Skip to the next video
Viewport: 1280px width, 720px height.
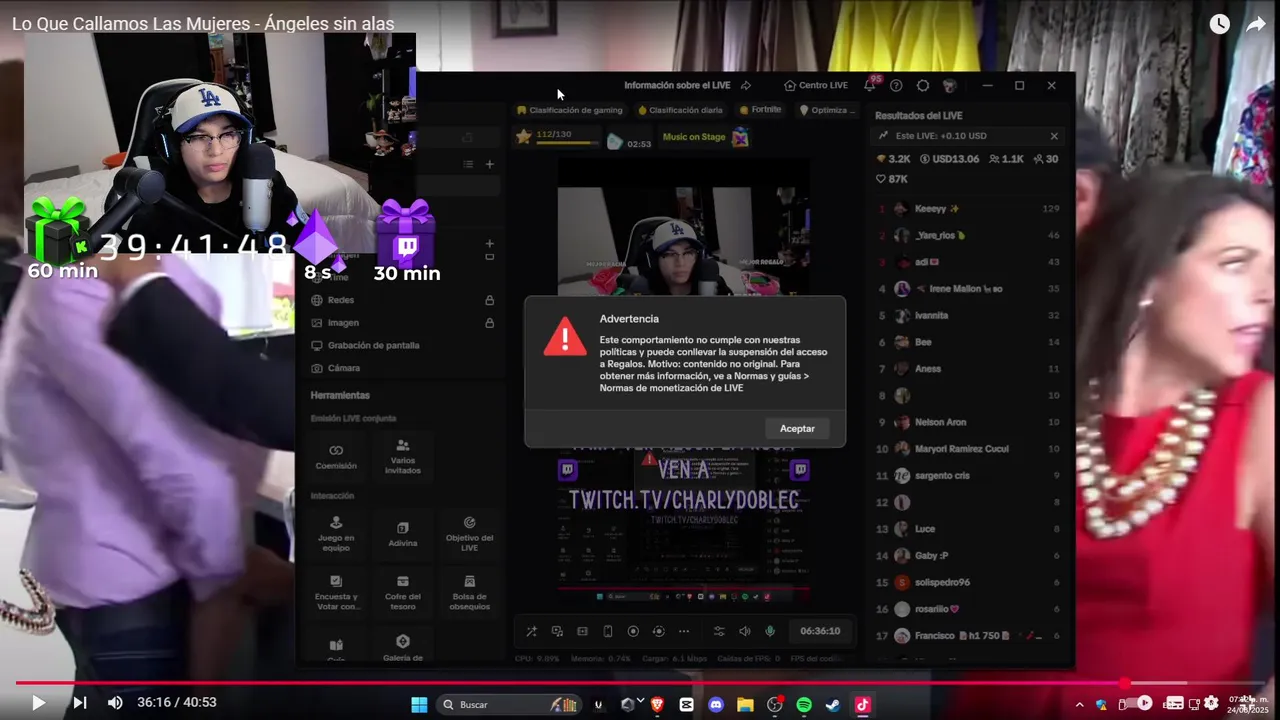point(80,703)
